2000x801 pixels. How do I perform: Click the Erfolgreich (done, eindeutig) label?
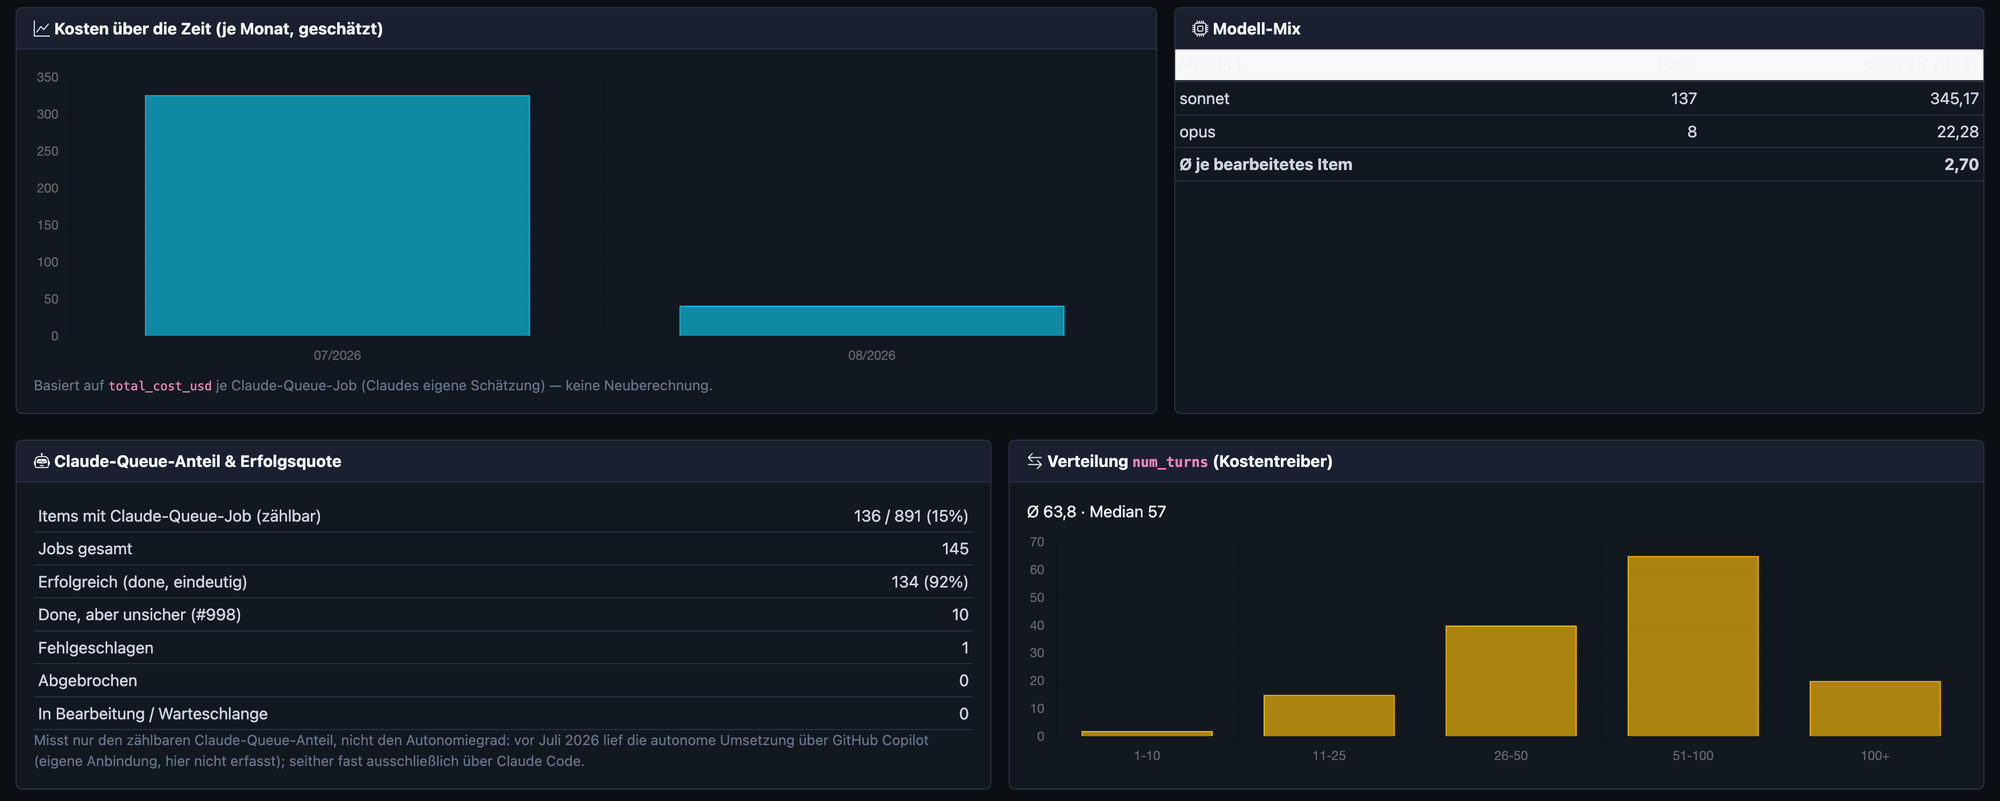[142, 582]
